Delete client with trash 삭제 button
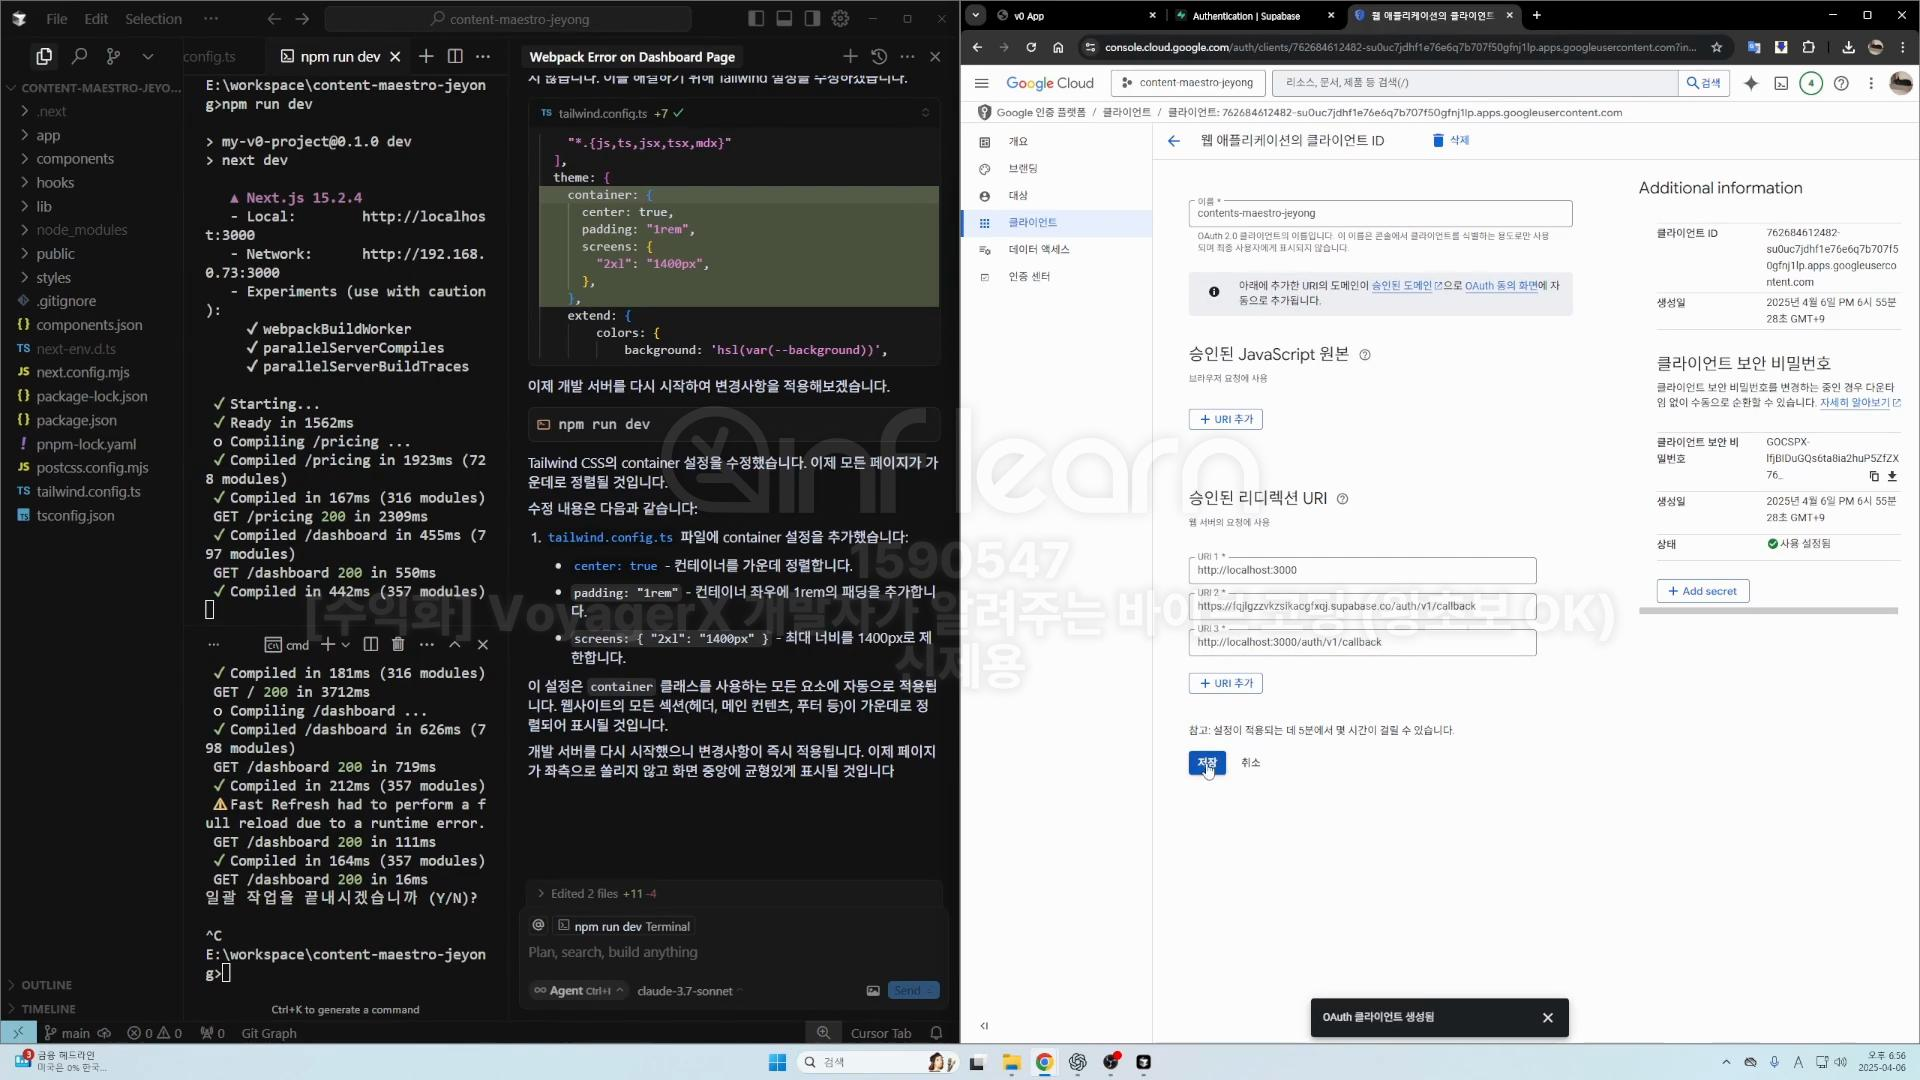The image size is (1920, 1080). [x=1451, y=141]
